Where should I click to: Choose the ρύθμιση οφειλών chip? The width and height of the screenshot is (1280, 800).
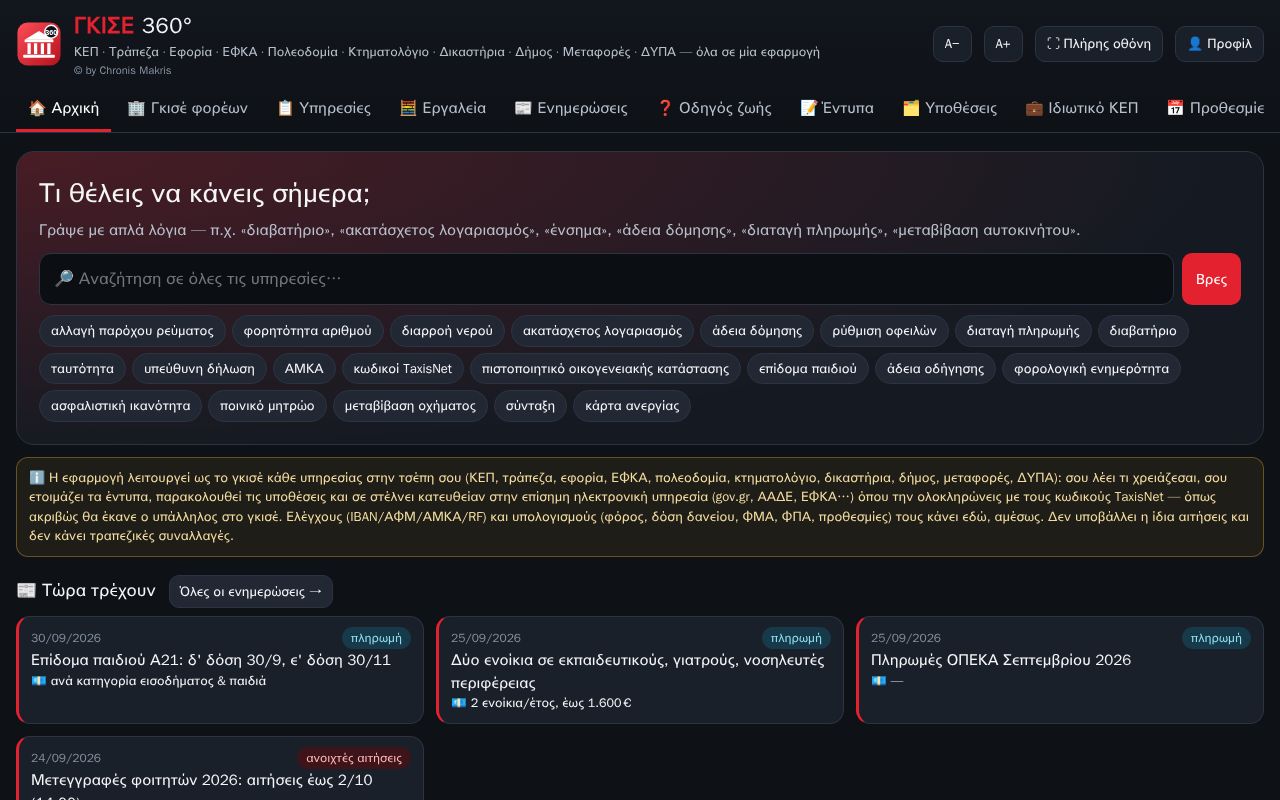tap(884, 331)
